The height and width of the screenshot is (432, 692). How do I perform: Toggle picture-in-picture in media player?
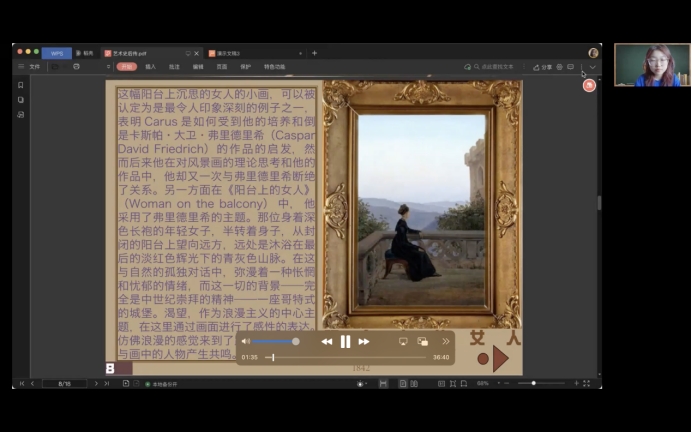(423, 342)
